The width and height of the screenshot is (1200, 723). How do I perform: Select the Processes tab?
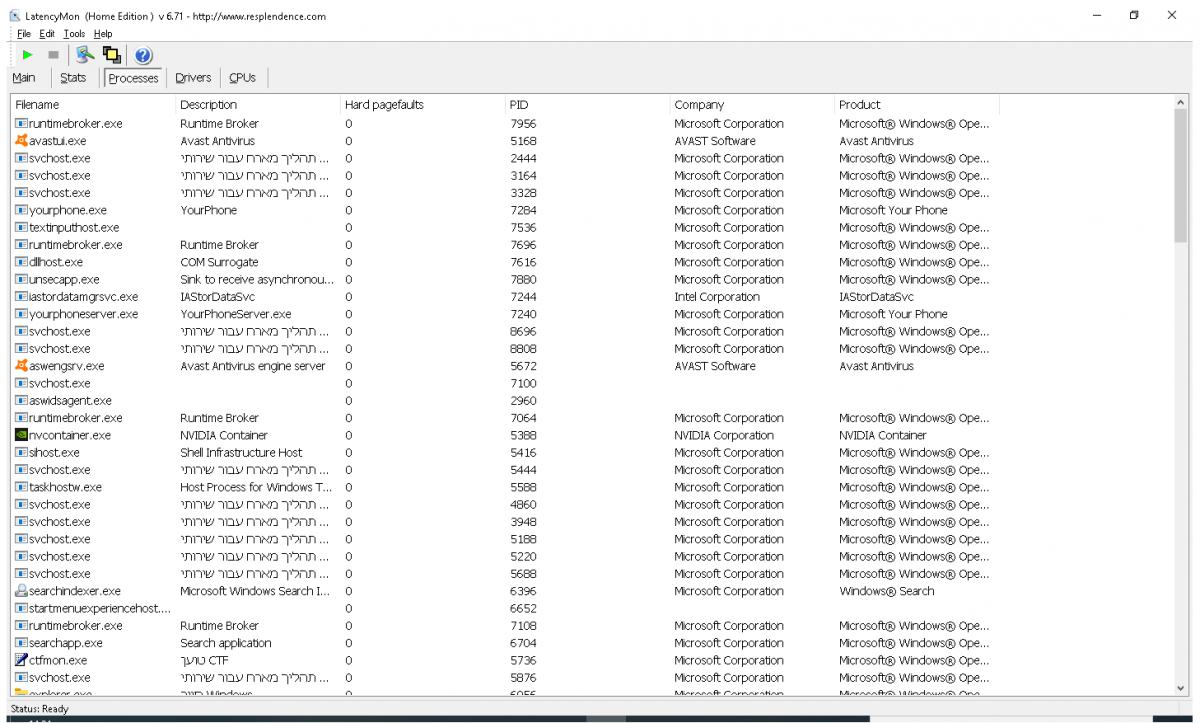pyautogui.click(x=133, y=78)
